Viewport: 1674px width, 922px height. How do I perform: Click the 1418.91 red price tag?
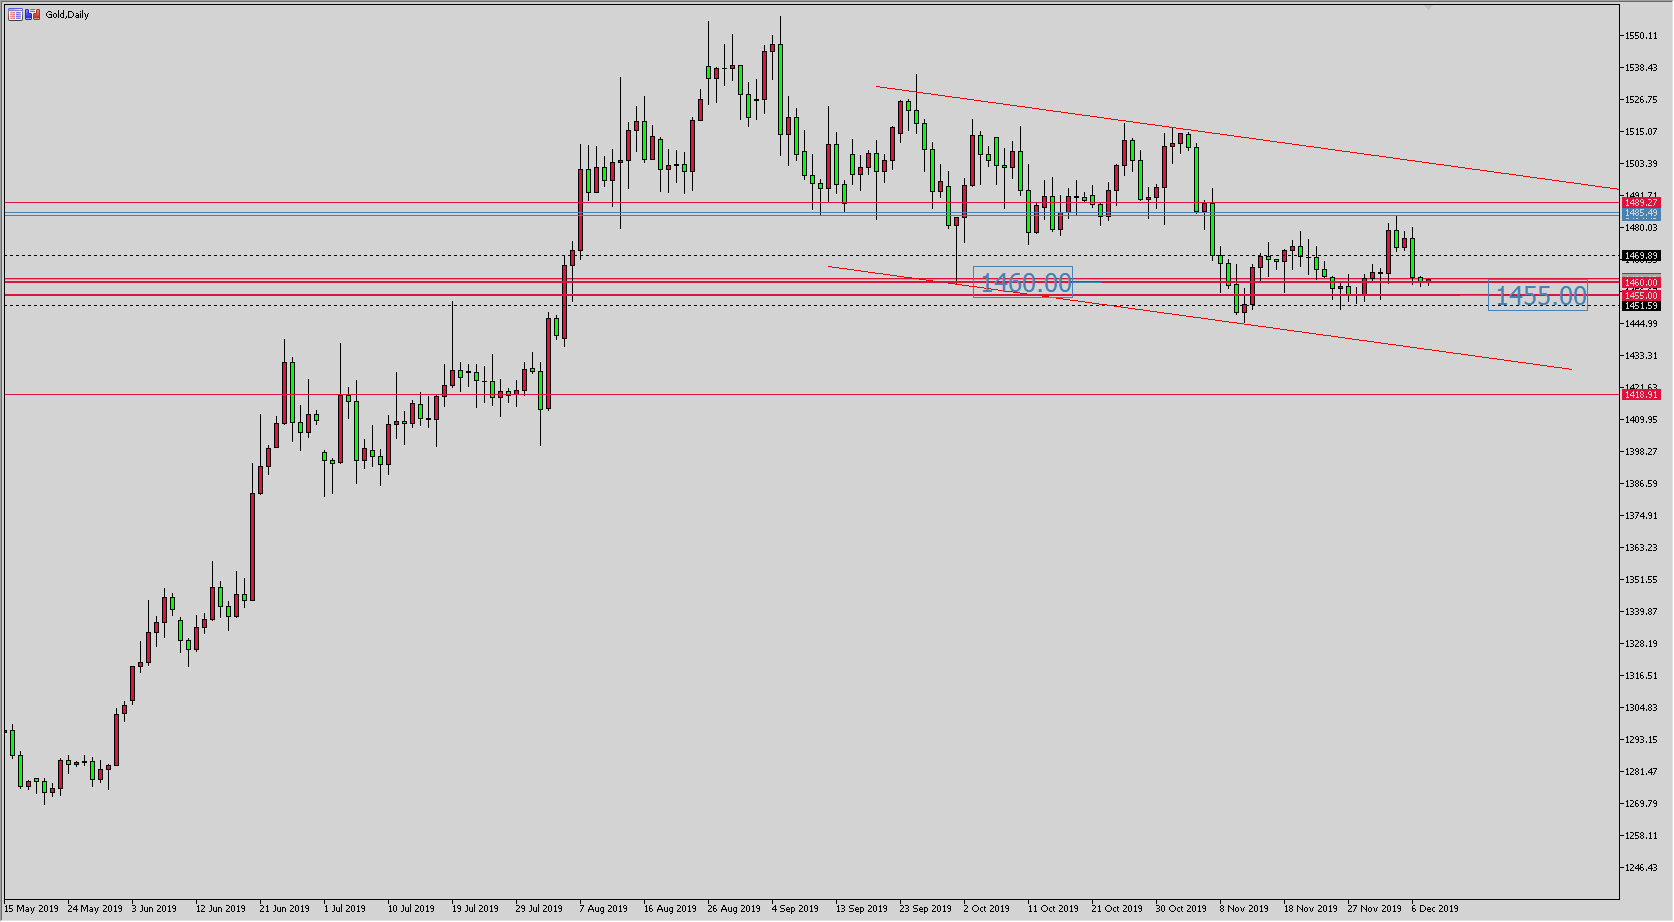[x=1641, y=395]
